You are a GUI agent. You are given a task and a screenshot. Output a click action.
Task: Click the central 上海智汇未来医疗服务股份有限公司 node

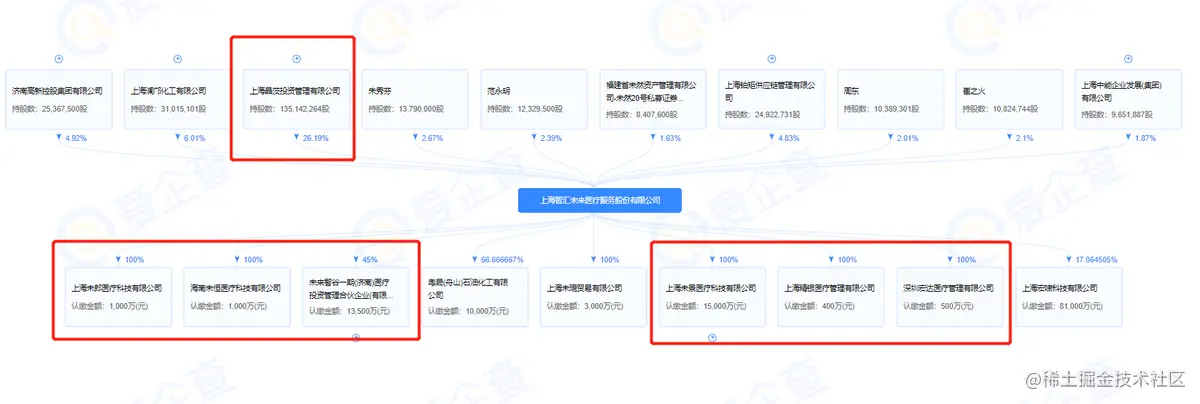[x=599, y=200]
